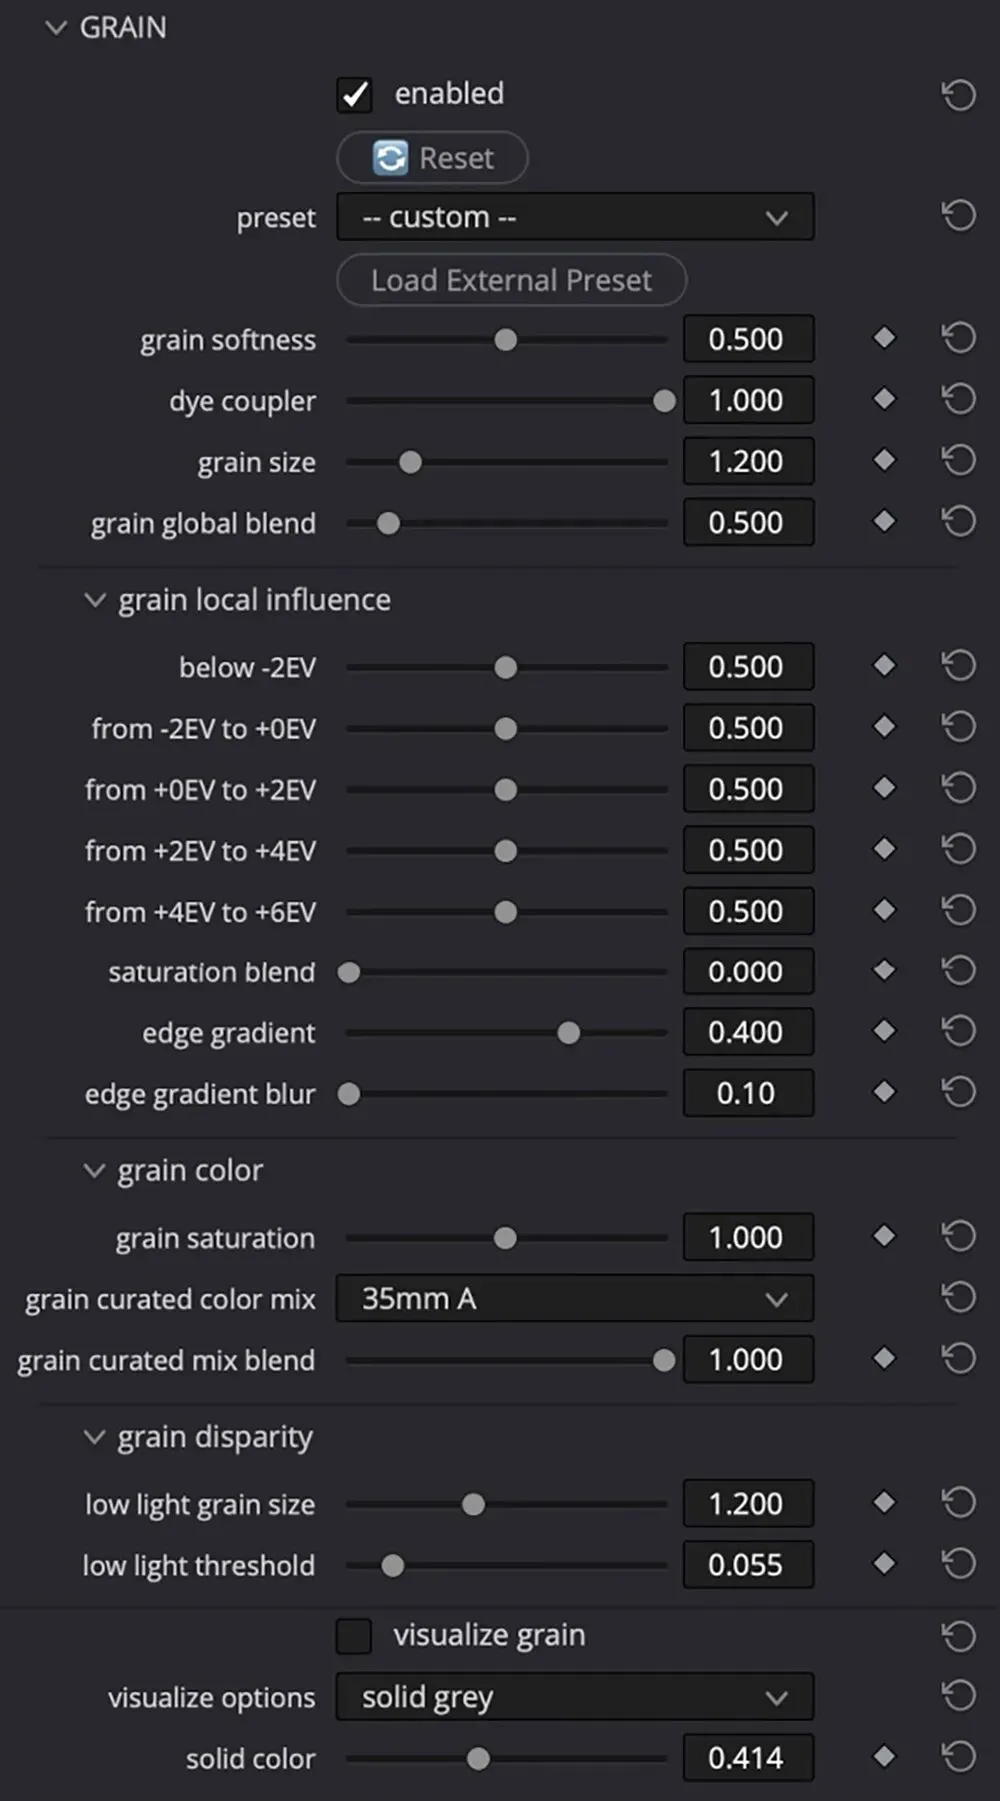
Task: Click keyframe diamond for saturation blend
Action: [884, 970]
